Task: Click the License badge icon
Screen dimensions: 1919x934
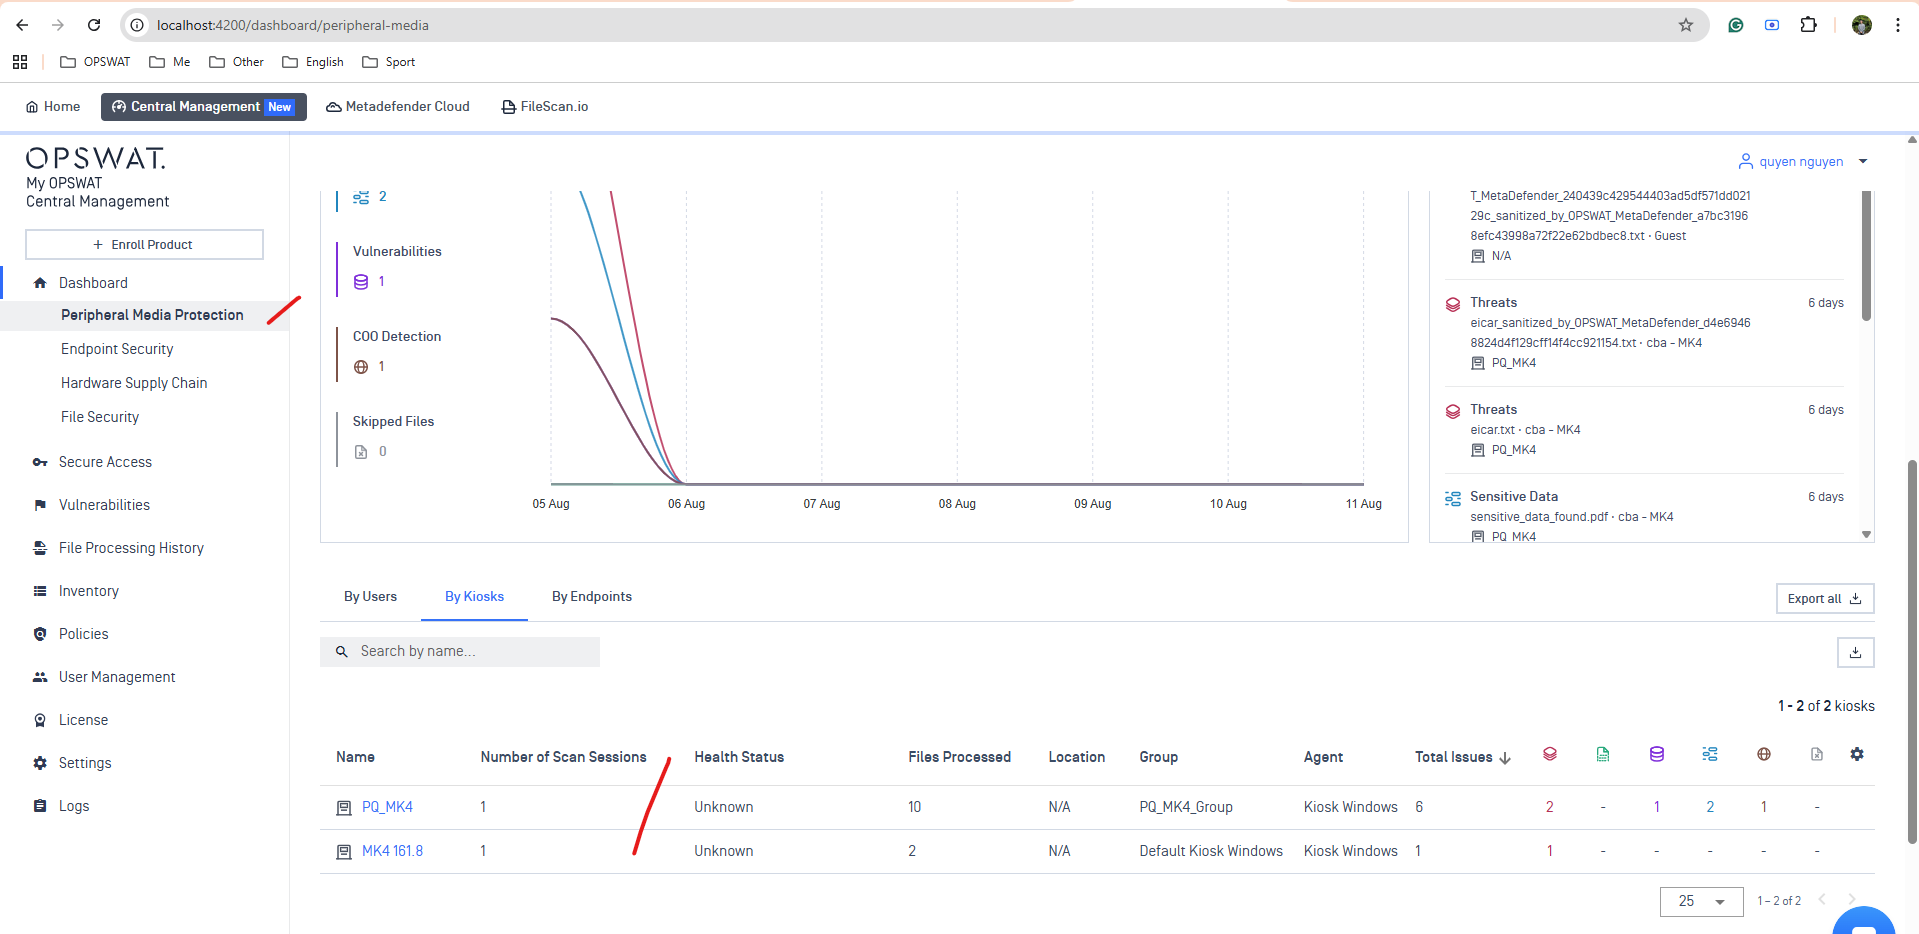Action: click(40, 720)
